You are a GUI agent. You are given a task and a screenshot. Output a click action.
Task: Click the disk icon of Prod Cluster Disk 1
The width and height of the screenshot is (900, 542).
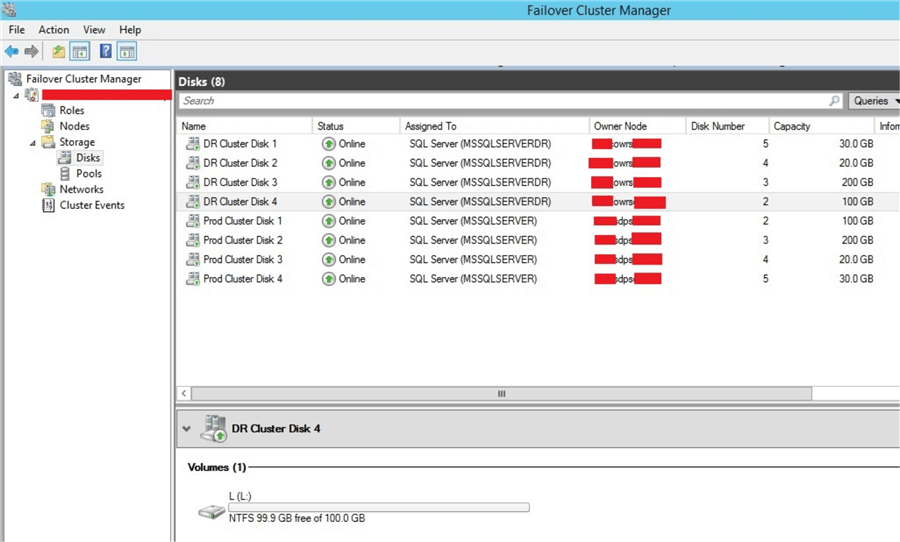192,220
